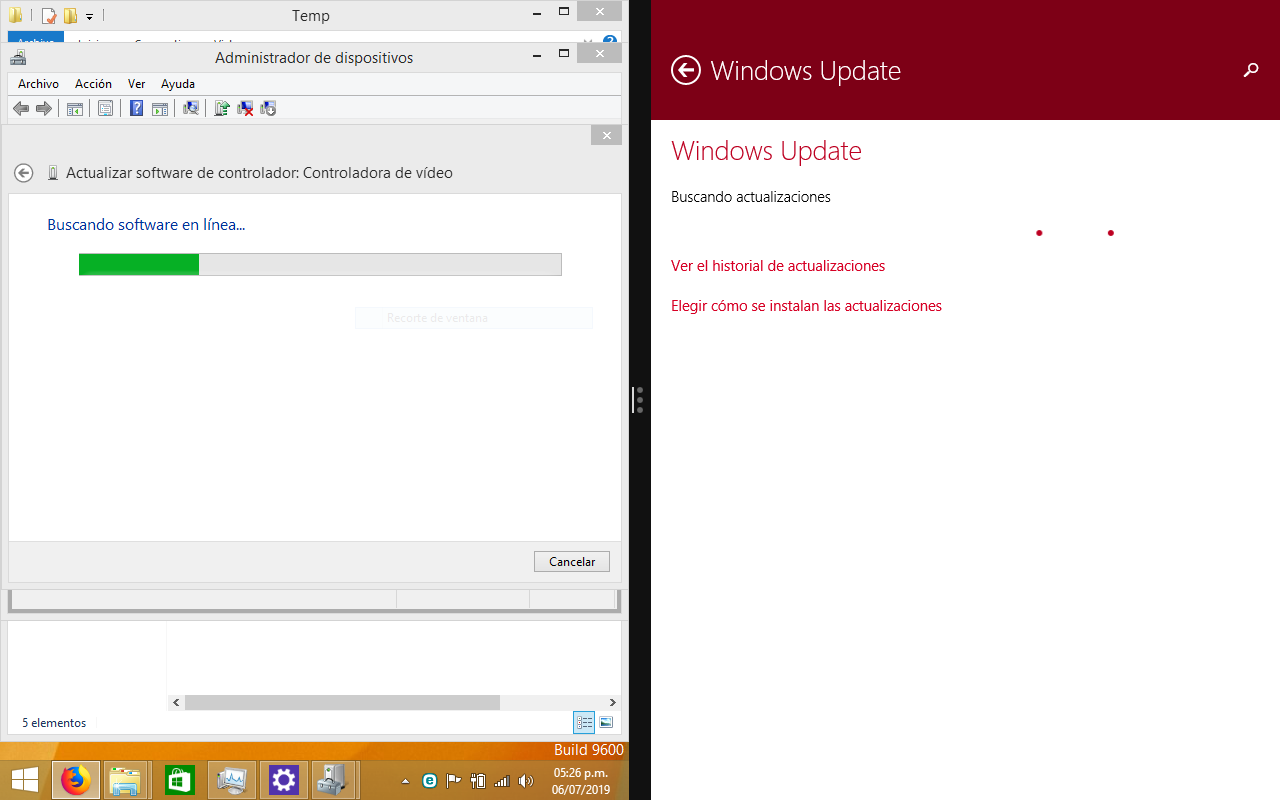
Task: Open Elegir cómo se instalan las actualizaciones
Action: (806, 306)
